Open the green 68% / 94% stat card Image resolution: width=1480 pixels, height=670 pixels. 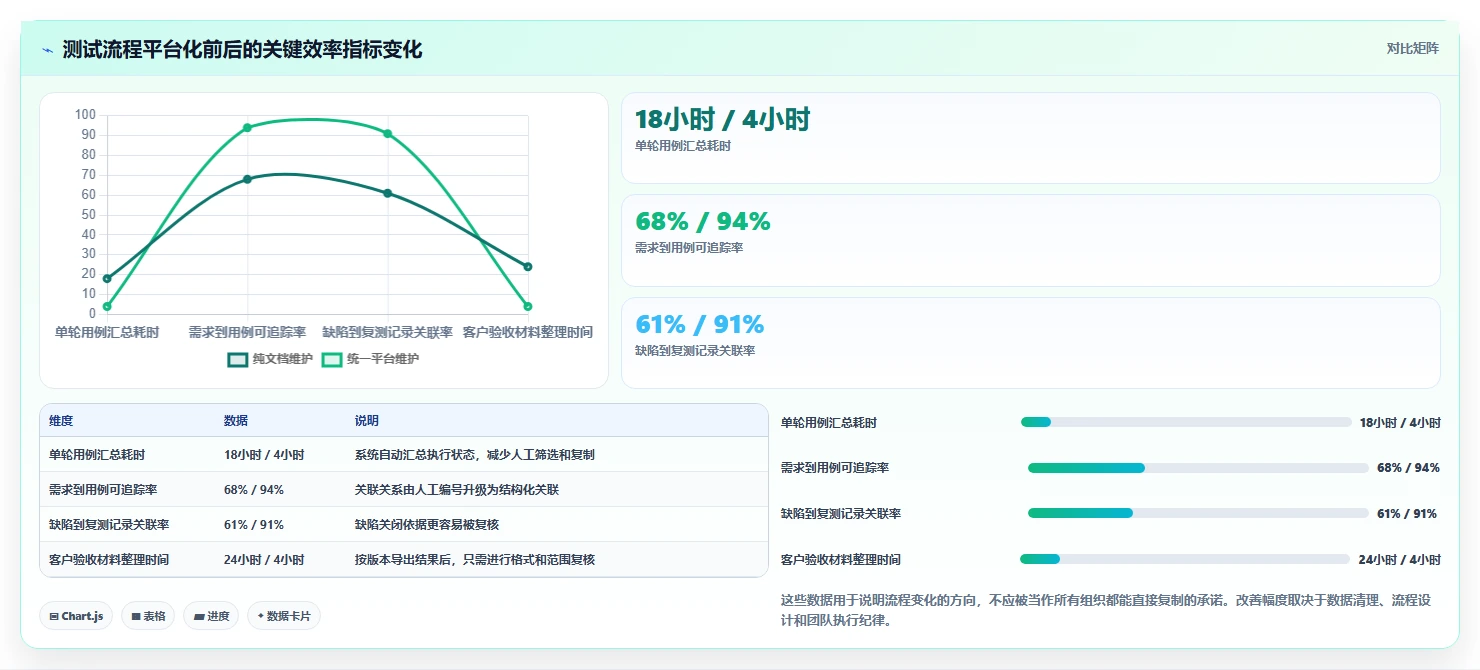click(1031, 241)
